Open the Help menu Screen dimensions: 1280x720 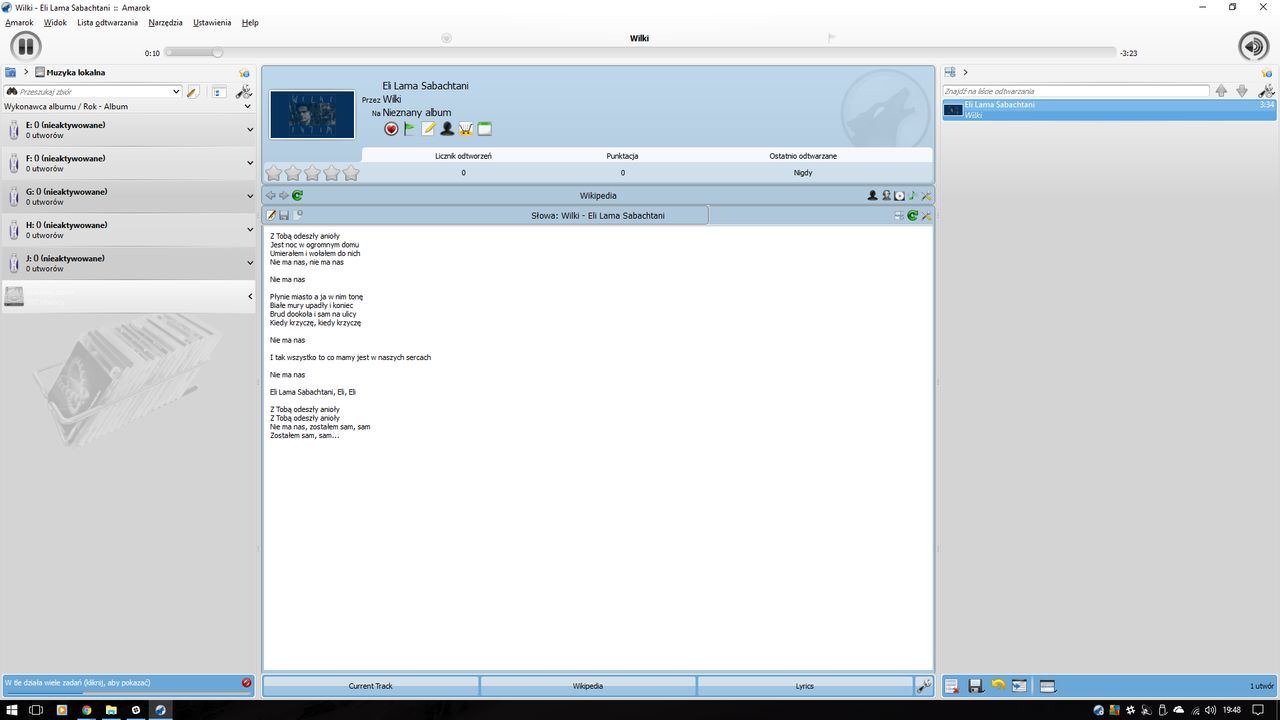tap(250, 22)
